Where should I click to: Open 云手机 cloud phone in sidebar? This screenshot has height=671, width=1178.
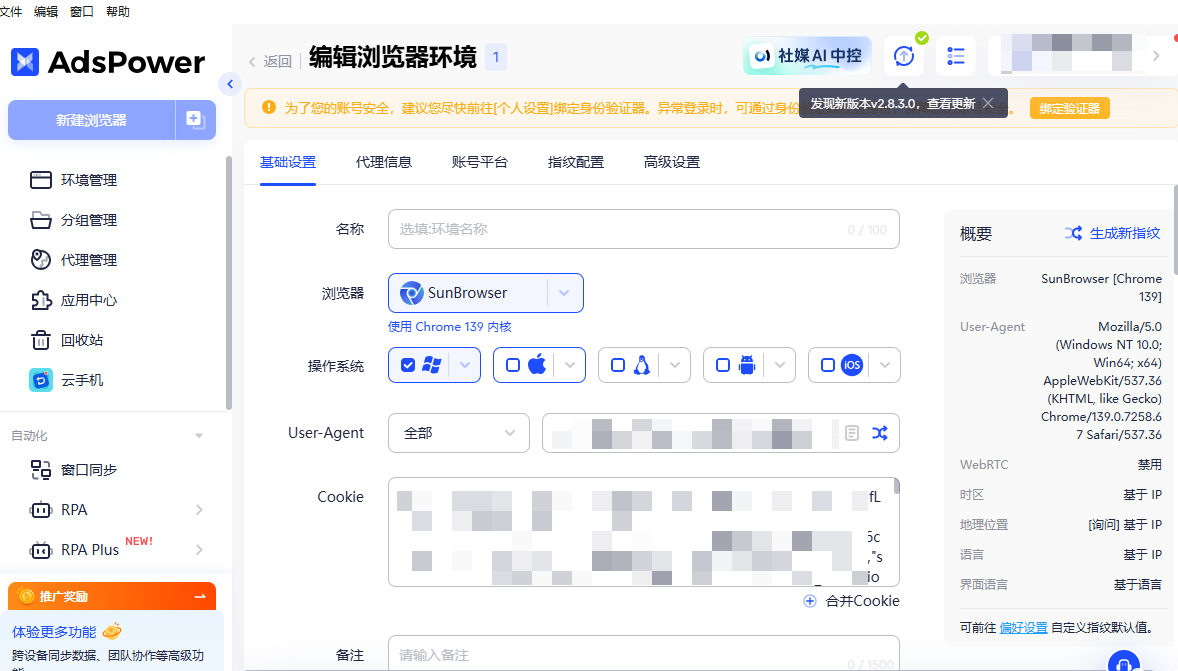[x=81, y=380]
